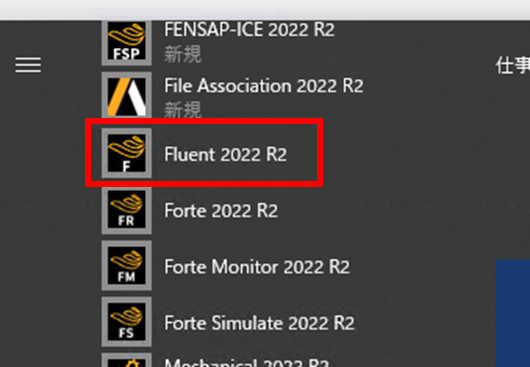Select the FENSAP-ICE 2022 R2 label
Image resolution: width=530 pixels, height=367 pixels.
[249, 30]
